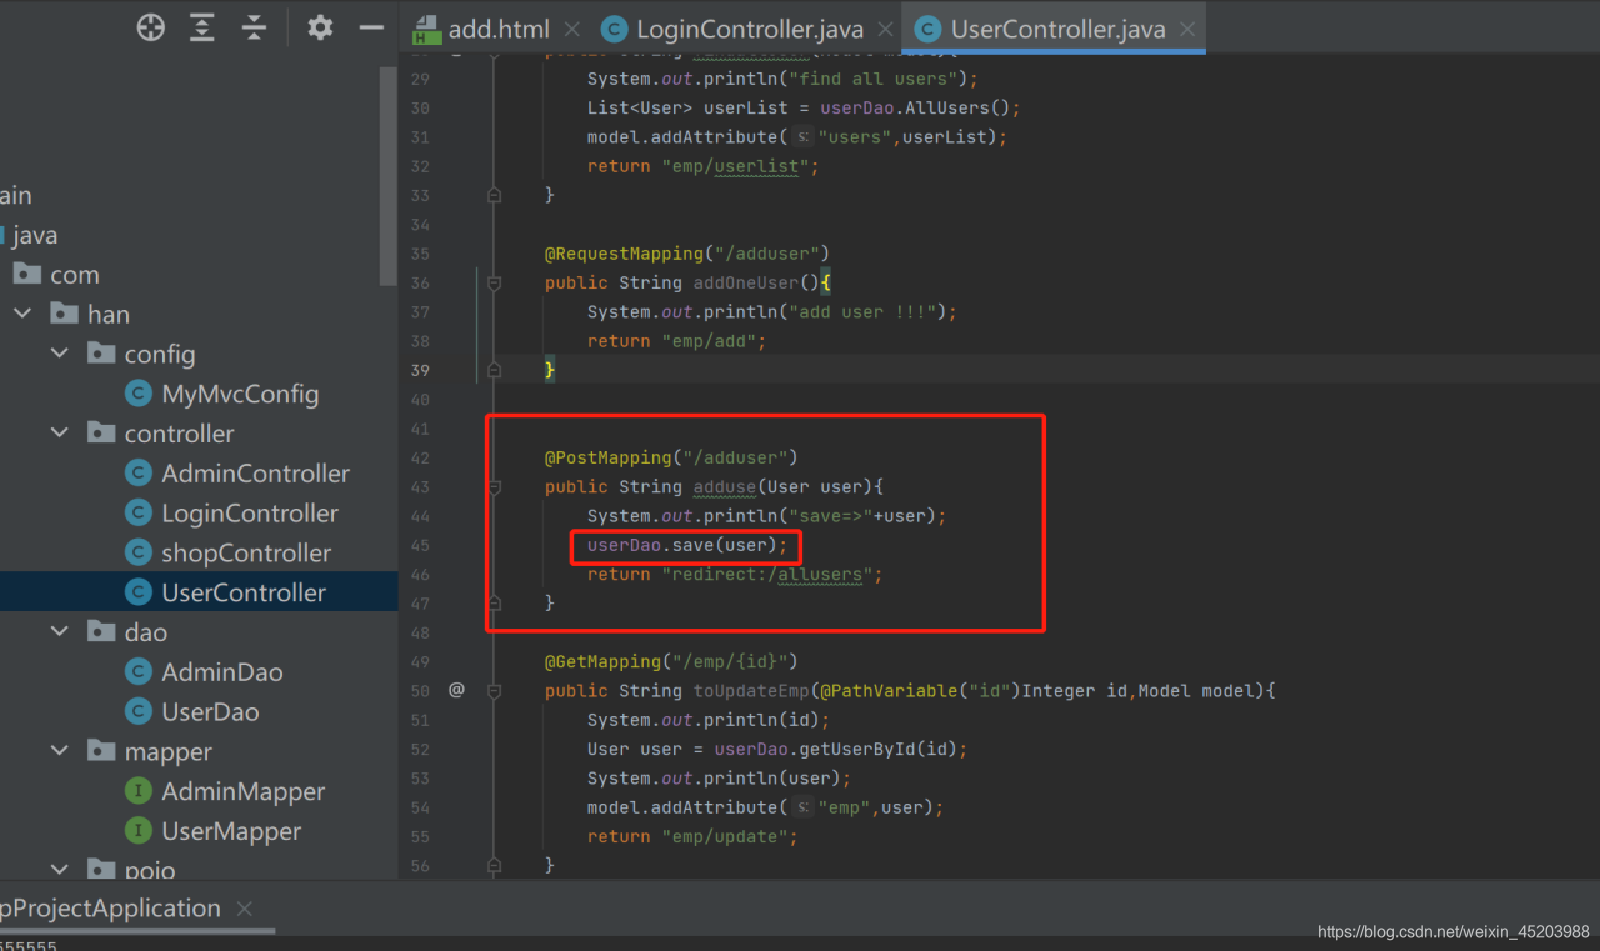The height and width of the screenshot is (951, 1600).
Task: Click the @RequestMapping("/adduser") annotation
Action: [x=687, y=254]
